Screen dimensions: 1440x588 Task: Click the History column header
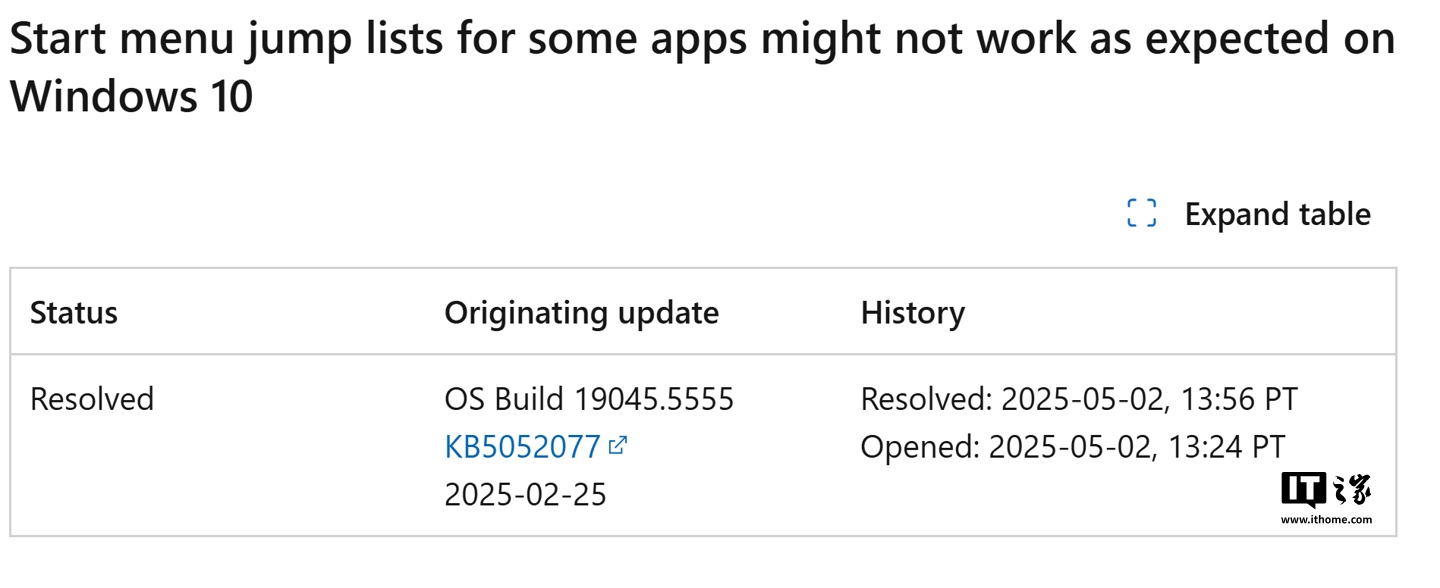(913, 313)
